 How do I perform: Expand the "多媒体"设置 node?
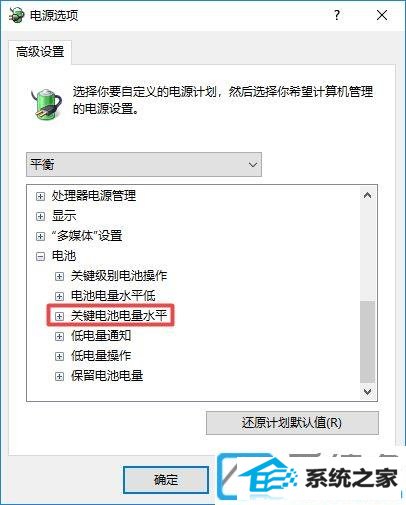(x=40, y=236)
